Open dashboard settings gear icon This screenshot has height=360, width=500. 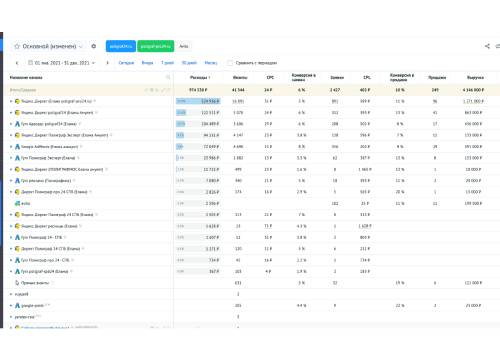point(94,46)
